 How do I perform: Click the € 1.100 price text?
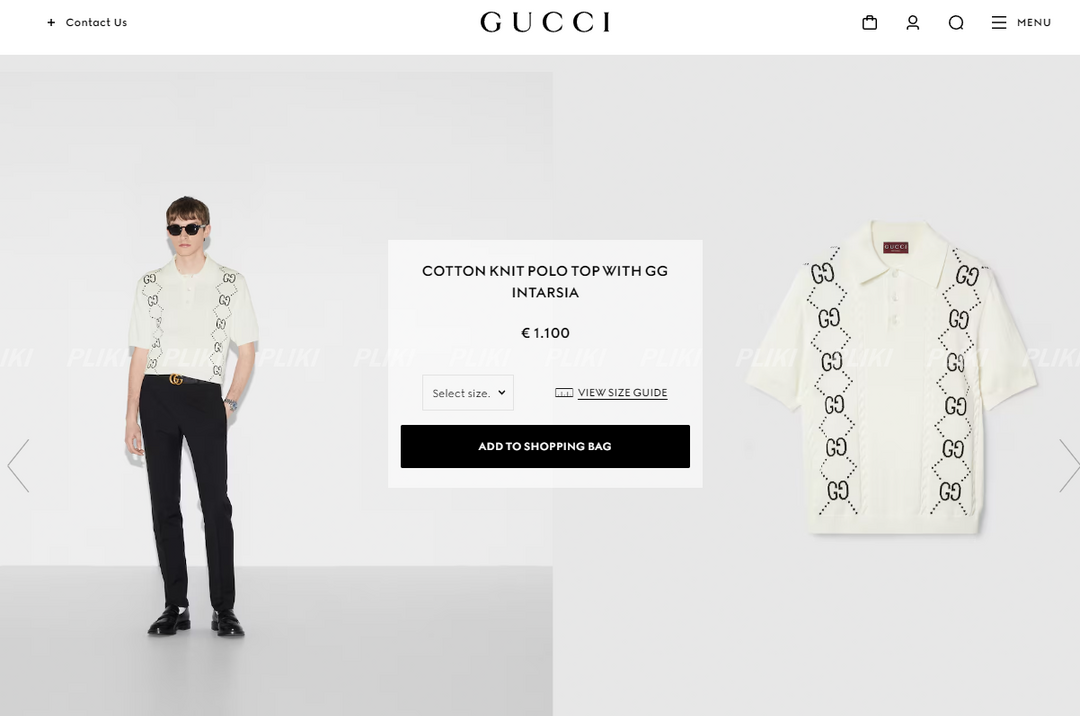pyautogui.click(x=545, y=333)
